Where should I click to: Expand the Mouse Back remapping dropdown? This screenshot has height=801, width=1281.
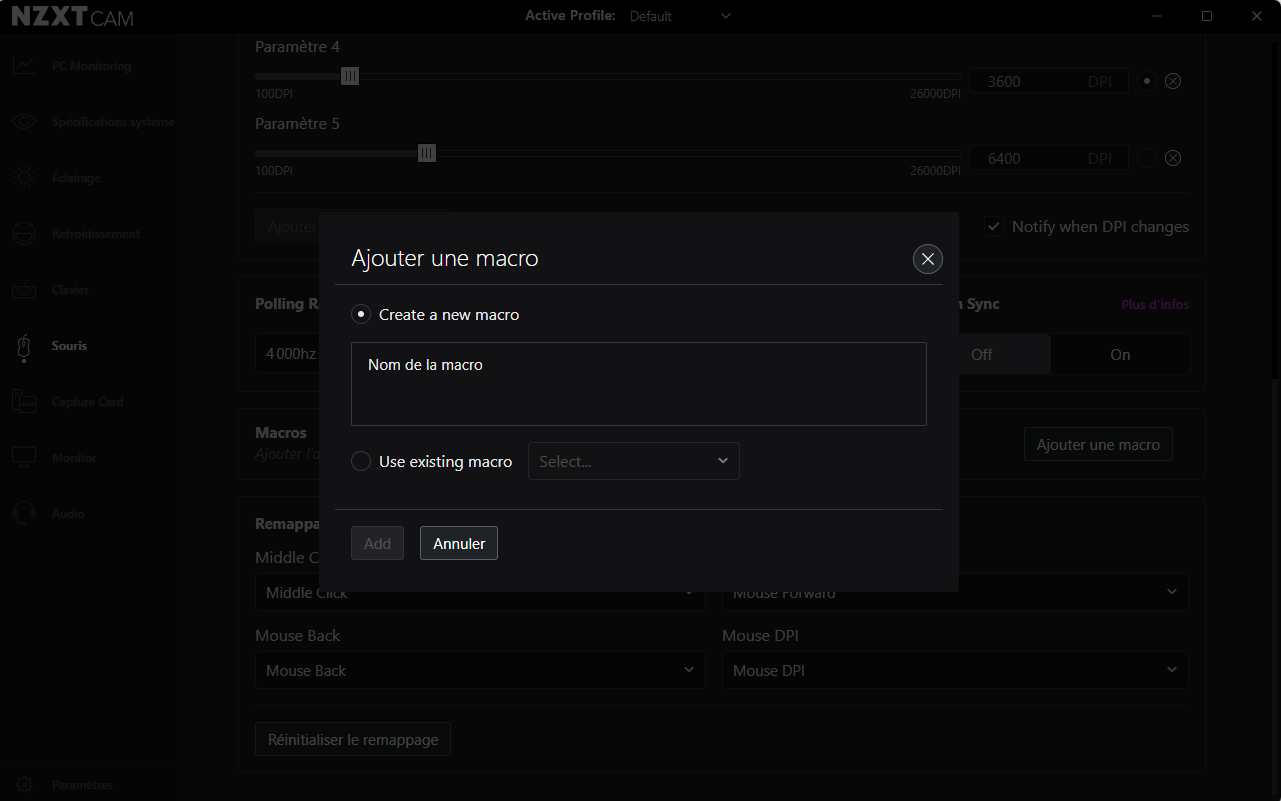[480, 670]
